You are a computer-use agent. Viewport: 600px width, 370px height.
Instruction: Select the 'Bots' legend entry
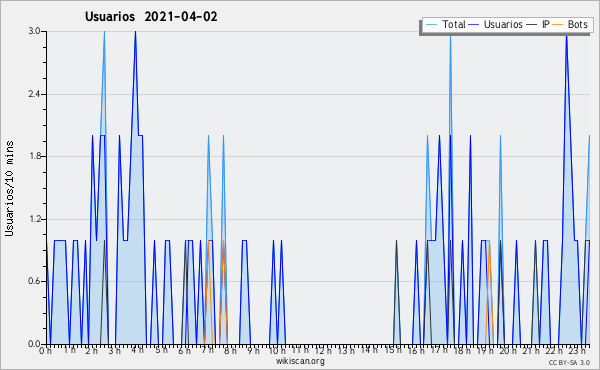(x=577, y=24)
